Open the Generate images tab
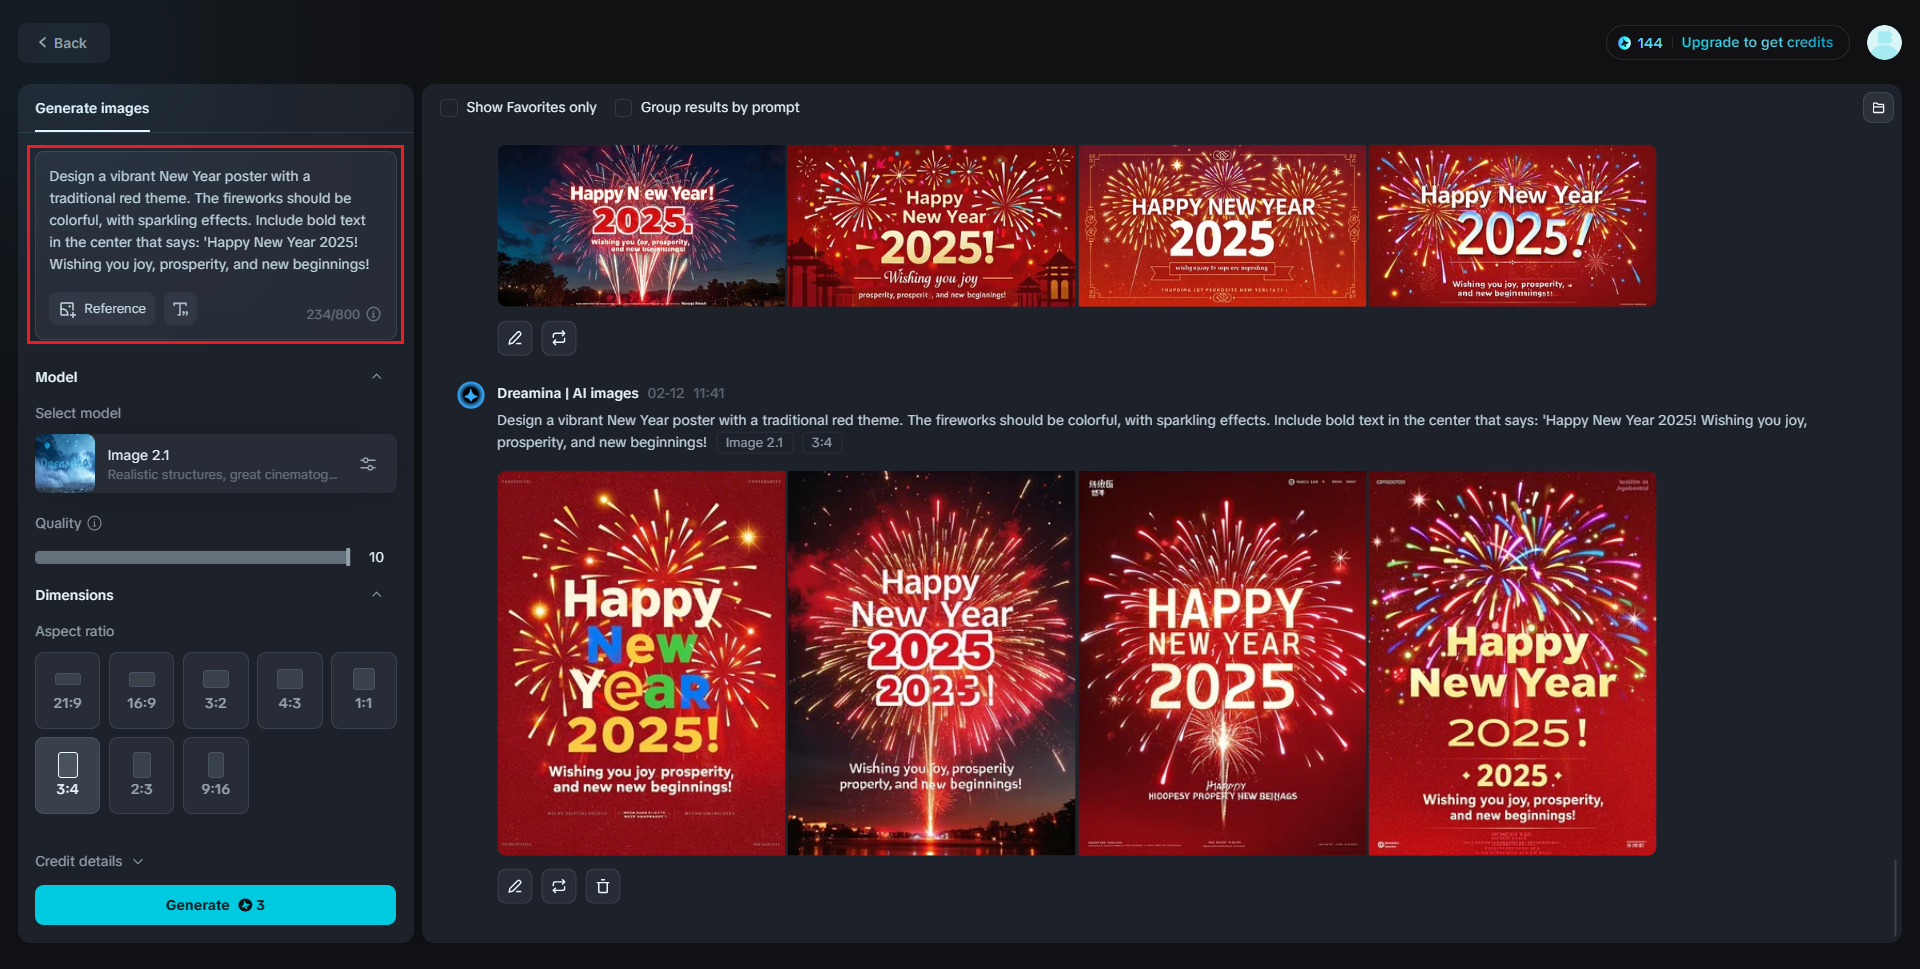The width and height of the screenshot is (1920, 969). [92, 108]
